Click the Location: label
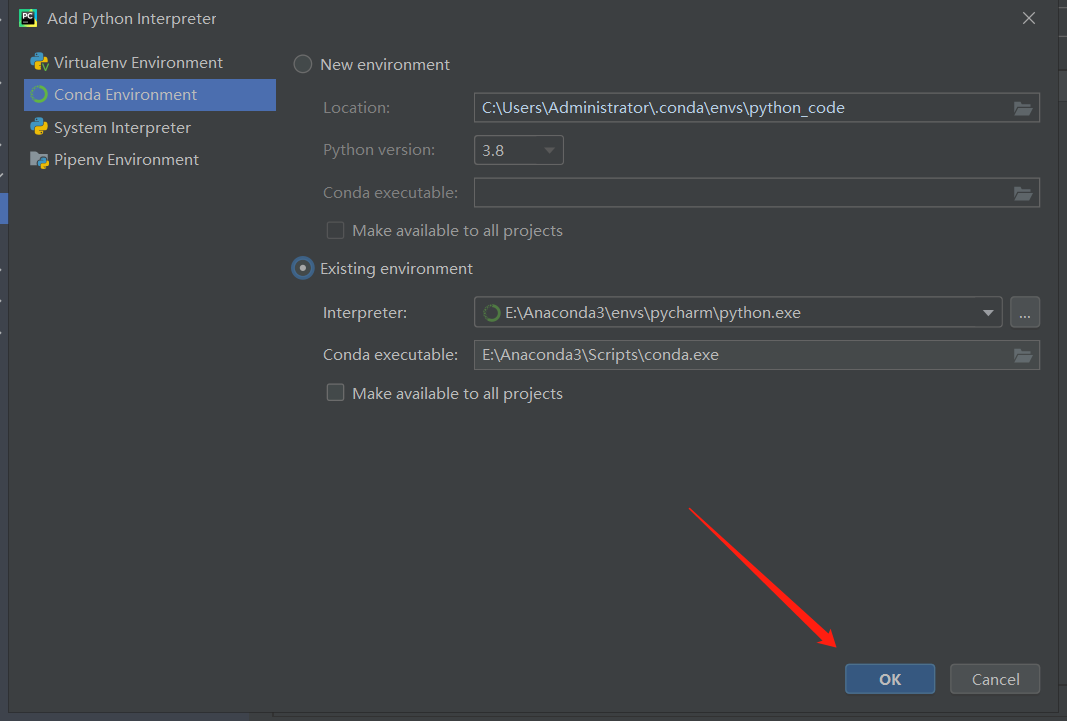The height and width of the screenshot is (721, 1067). [x=357, y=107]
